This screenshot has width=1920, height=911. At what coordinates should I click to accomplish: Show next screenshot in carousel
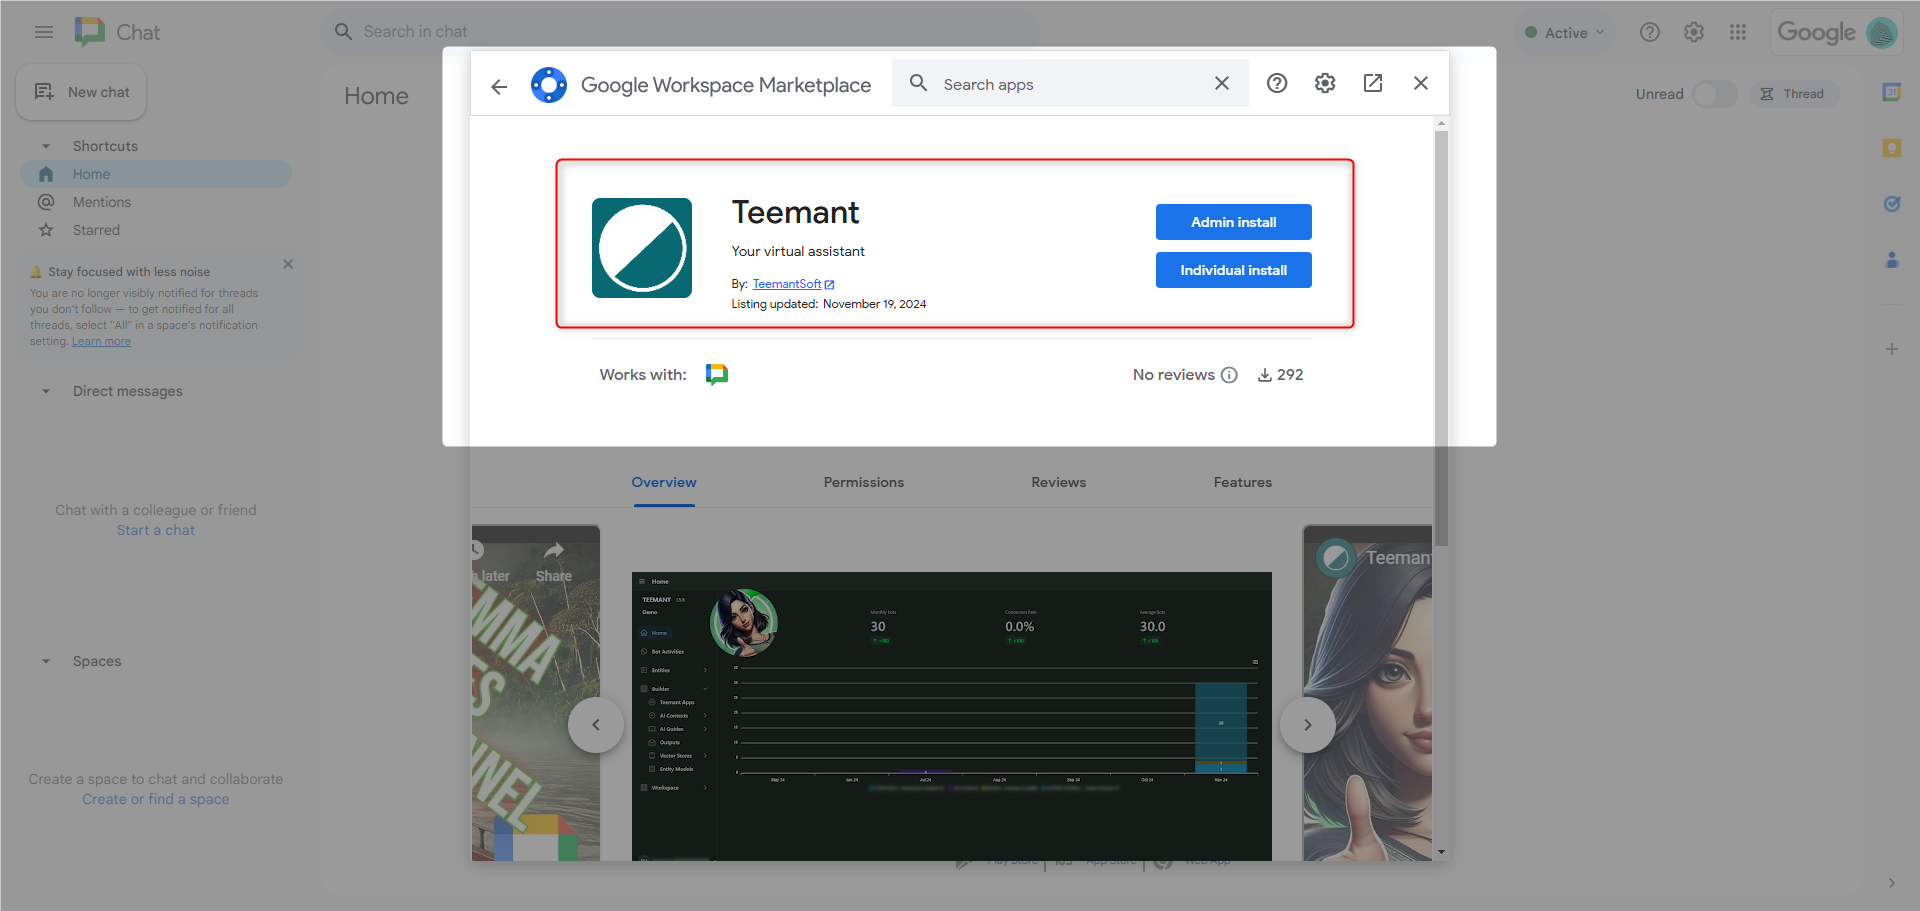pyautogui.click(x=1307, y=725)
